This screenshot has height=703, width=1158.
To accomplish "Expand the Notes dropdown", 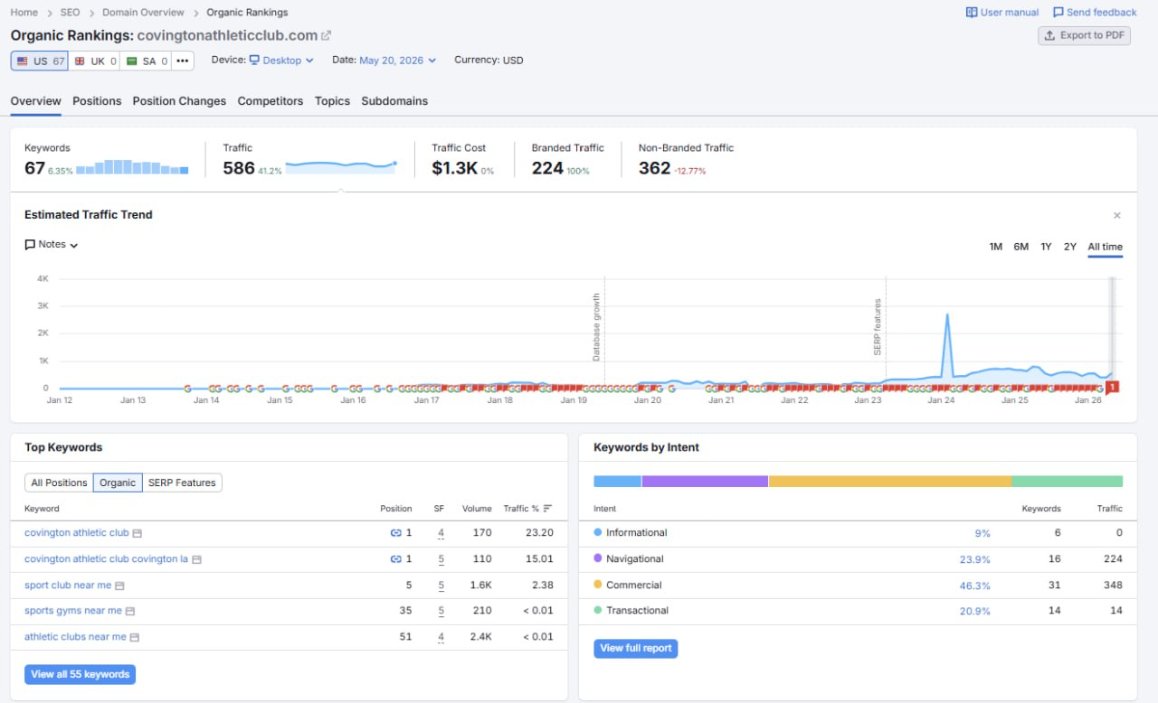I will pos(52,244).
